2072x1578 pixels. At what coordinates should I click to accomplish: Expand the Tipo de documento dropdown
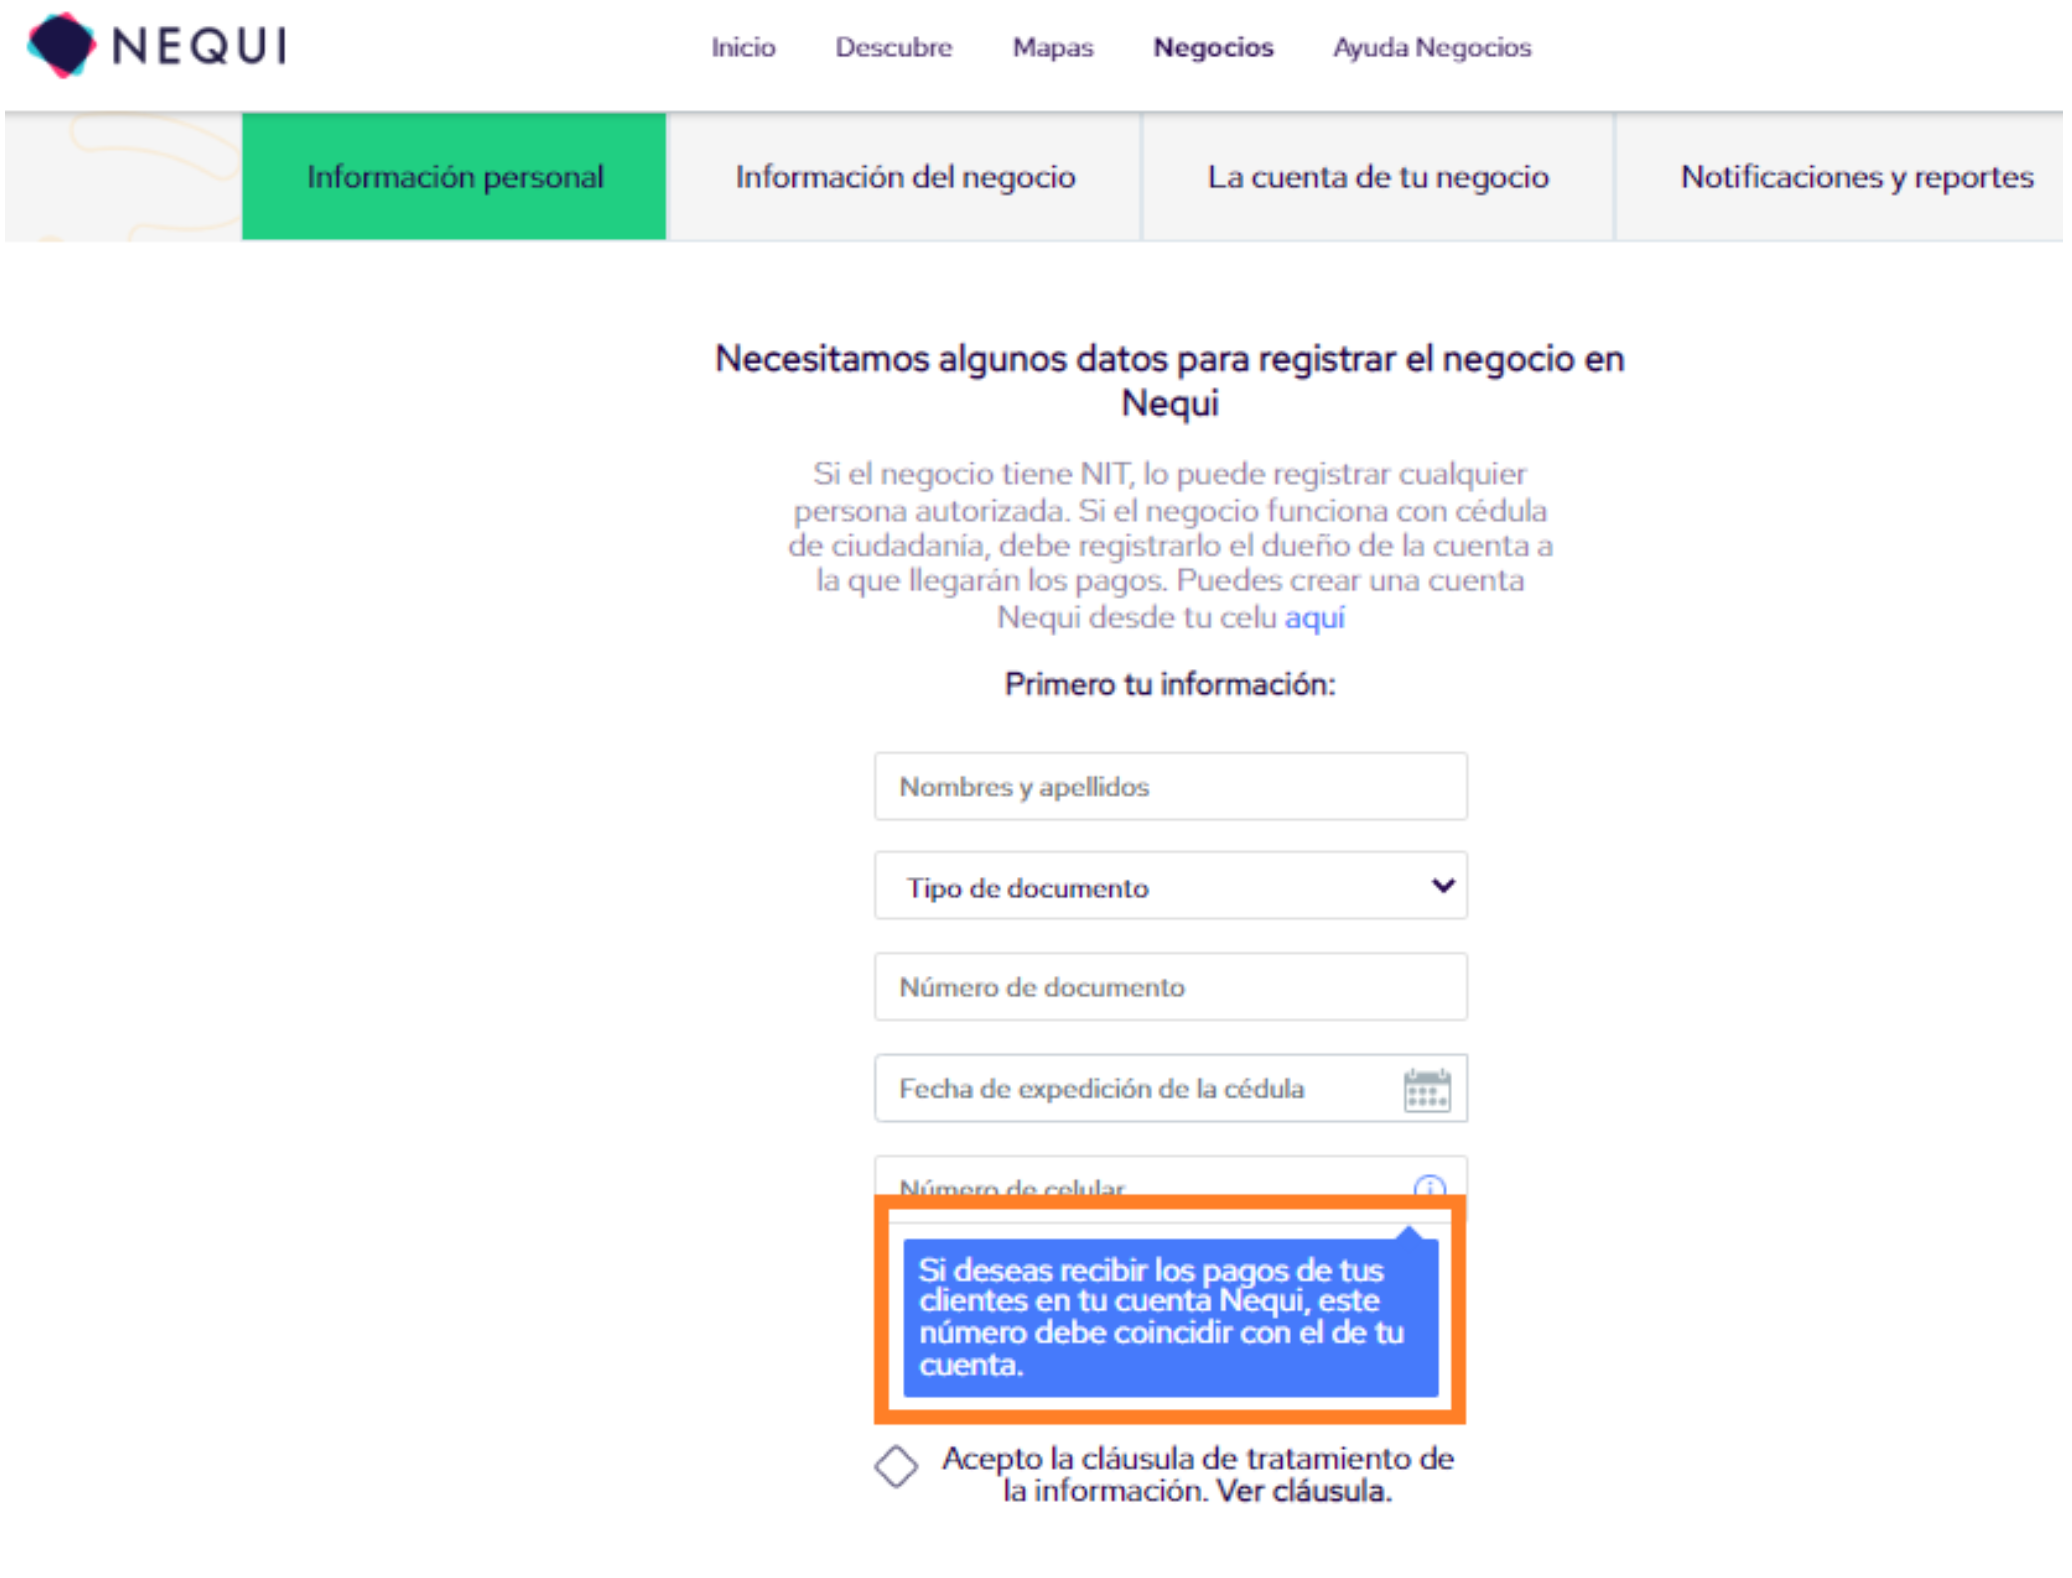point(1170,886)
